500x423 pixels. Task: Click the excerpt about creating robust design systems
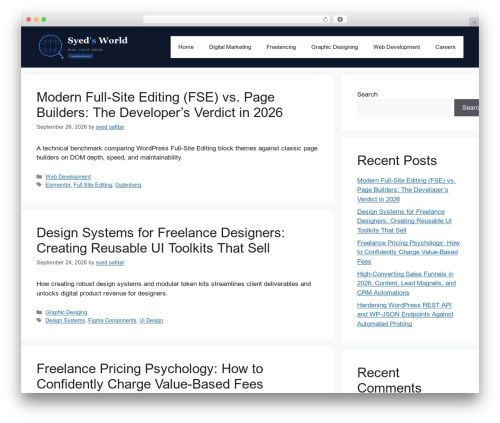tap(174, 289)
